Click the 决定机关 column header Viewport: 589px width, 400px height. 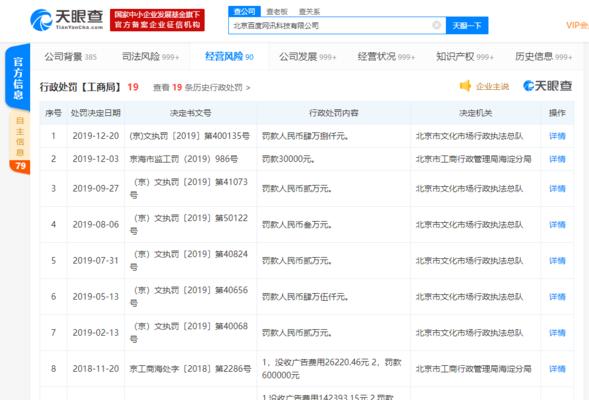(x=475, y=113)
